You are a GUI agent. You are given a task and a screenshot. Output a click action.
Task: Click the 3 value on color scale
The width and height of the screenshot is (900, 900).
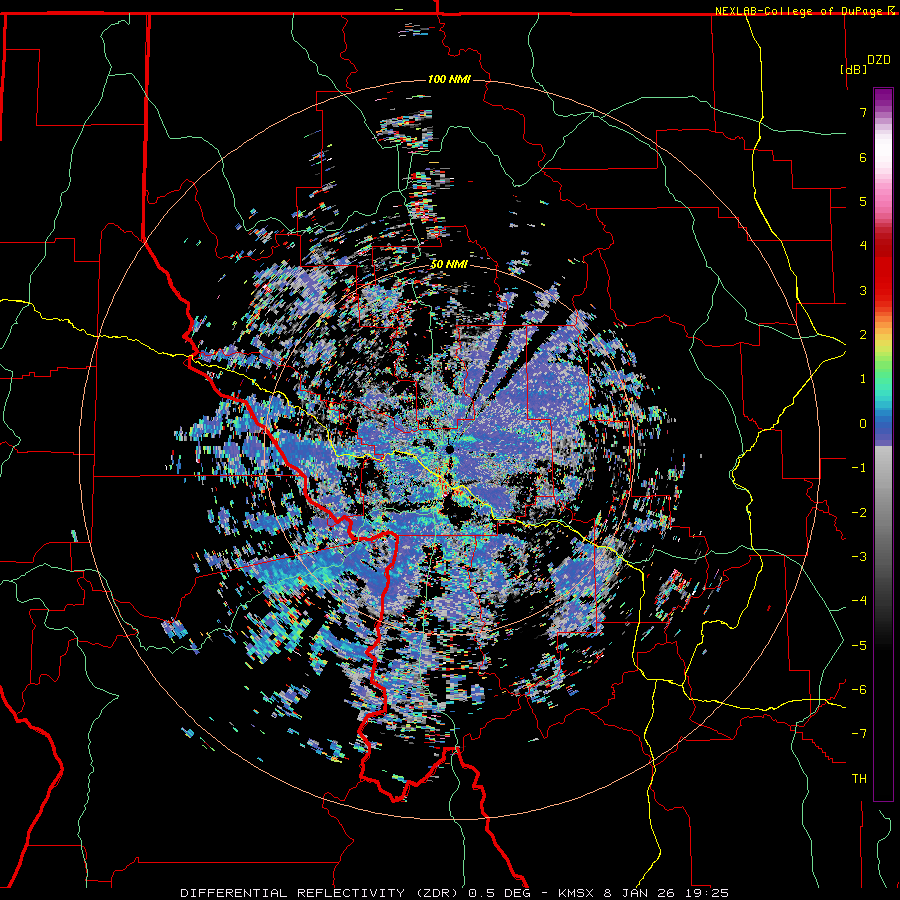863,290
